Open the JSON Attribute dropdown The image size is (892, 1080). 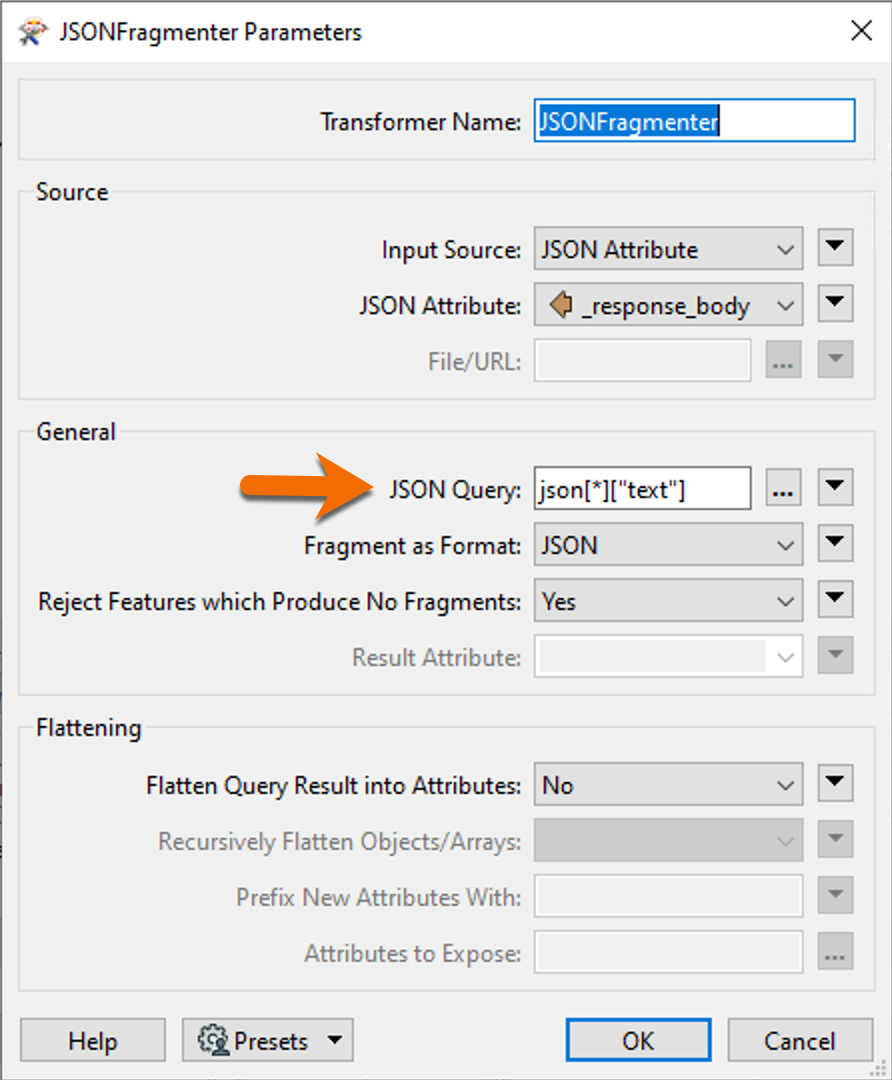point(668,304)
